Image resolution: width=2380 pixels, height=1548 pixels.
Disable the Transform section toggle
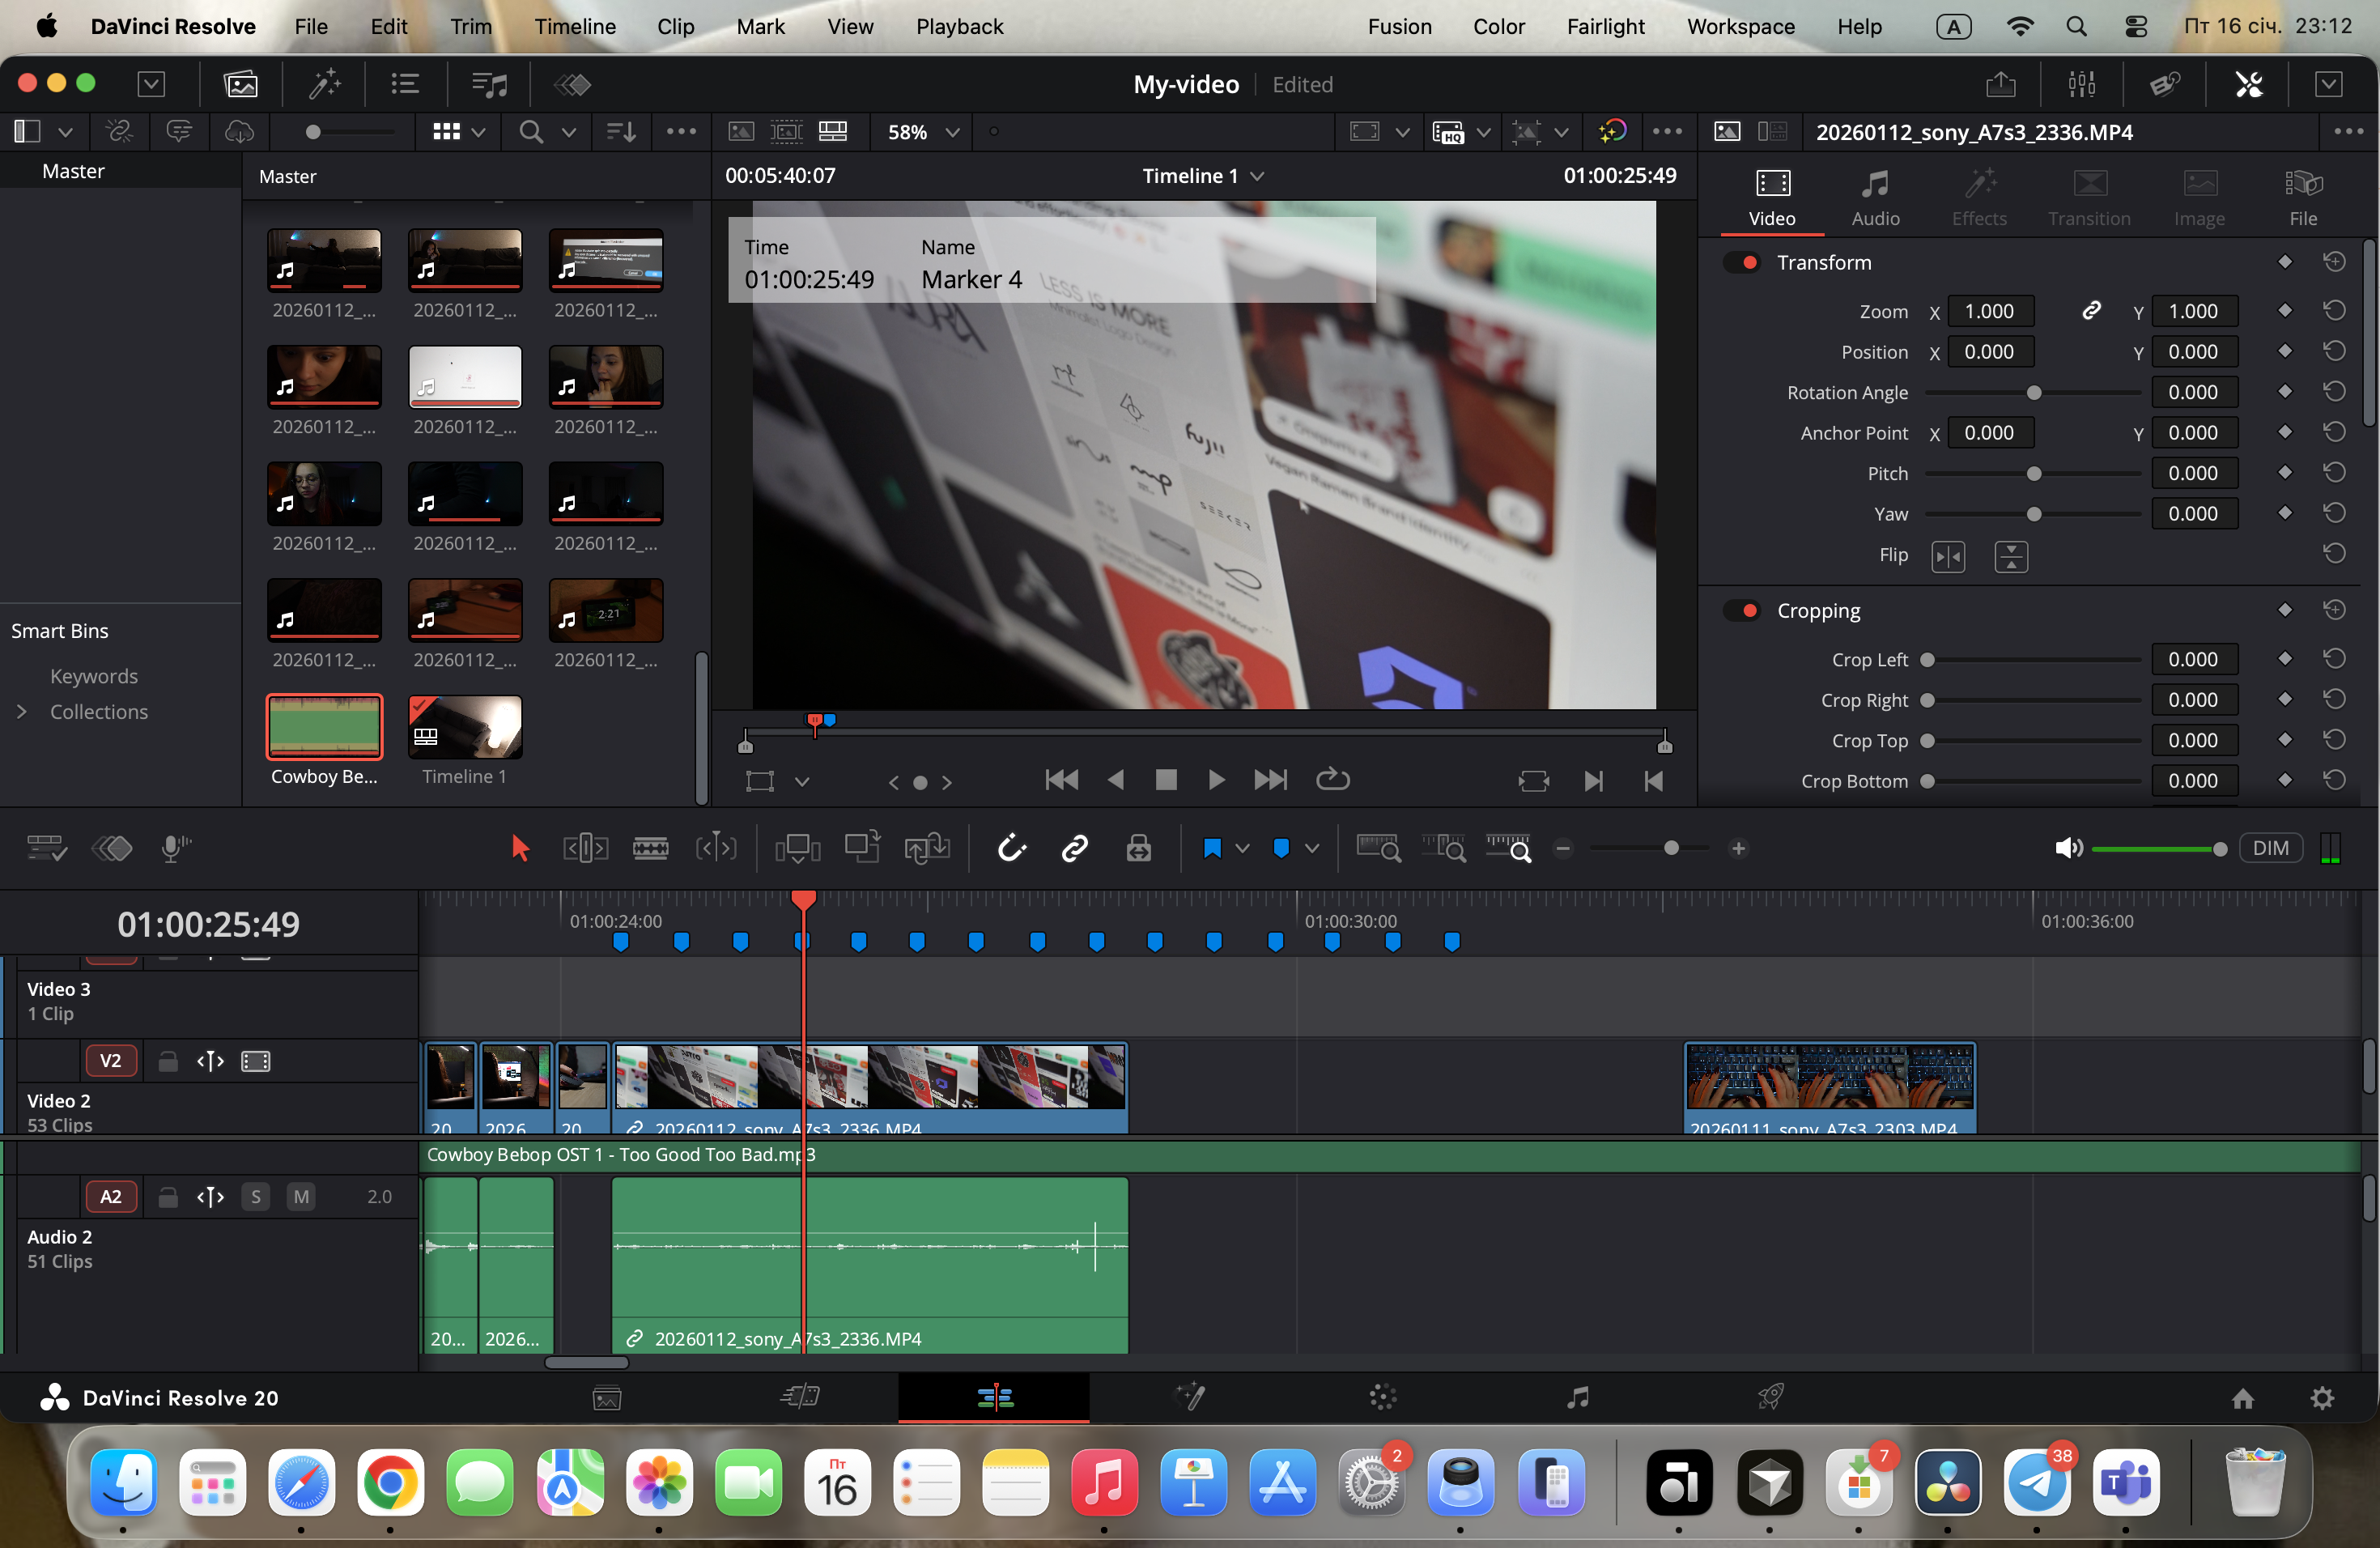pos(1743,263)
